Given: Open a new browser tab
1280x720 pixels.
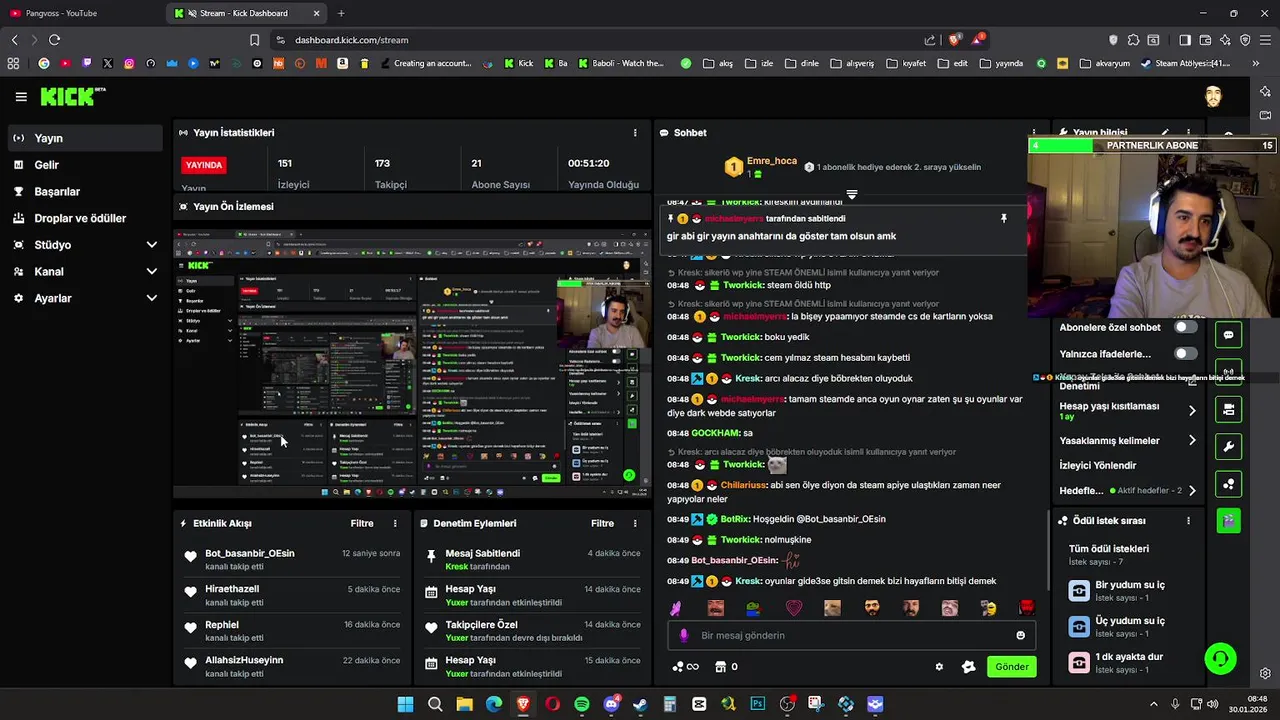Looking at the screenshot, I should tap(341, 13).
